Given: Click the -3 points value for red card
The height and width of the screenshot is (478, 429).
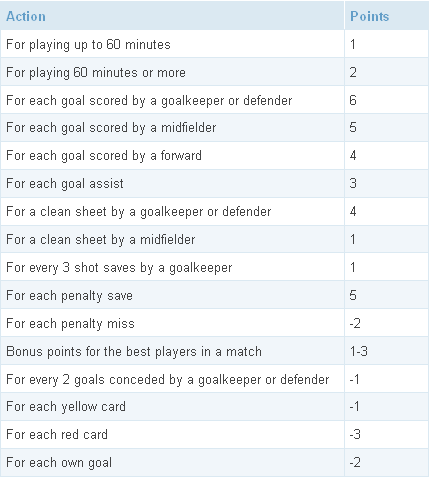Looking at the screenshot, I should 355,435.
